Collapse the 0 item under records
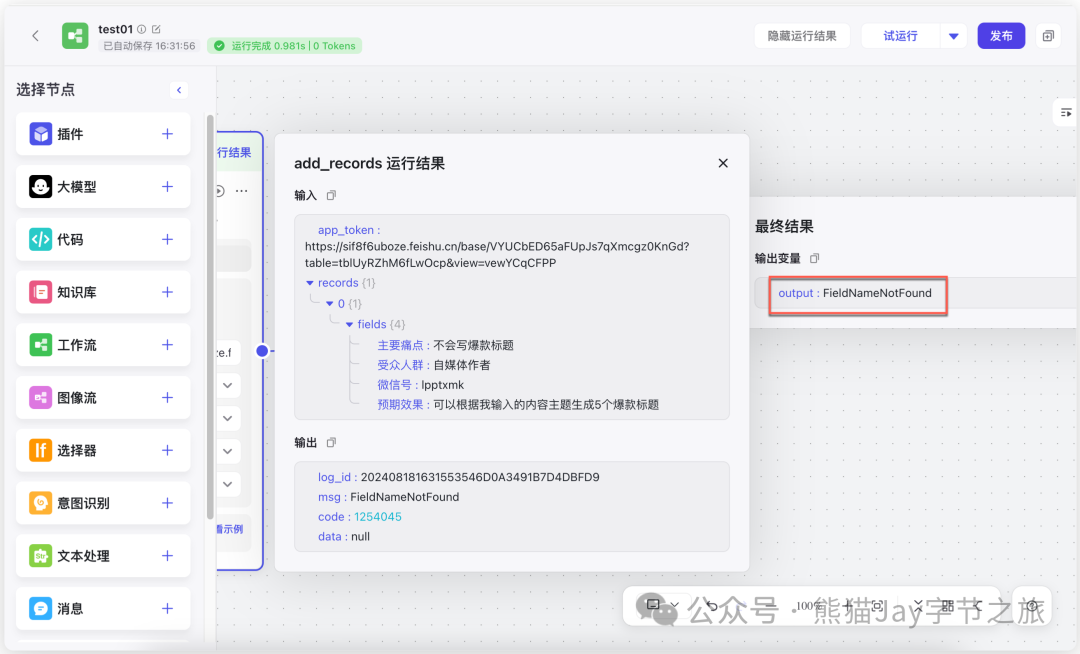Screen dimensions: 1080x654 point(330,304)
